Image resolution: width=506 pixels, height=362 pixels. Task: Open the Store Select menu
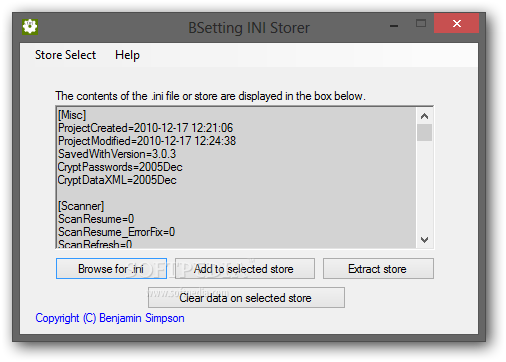[x=65, y=55]
